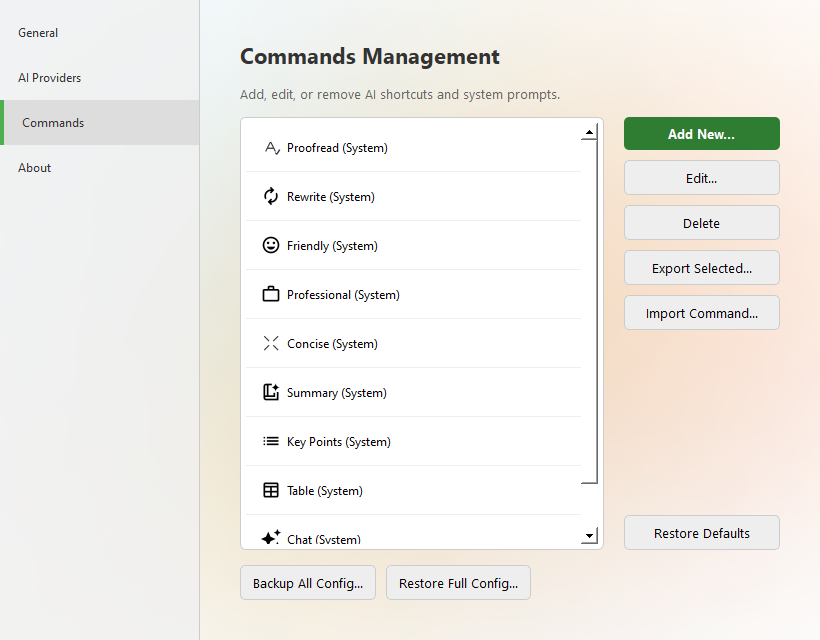This screenshot has height=640, width=820.
Task: Open the About section
Action: coord(99,168)
